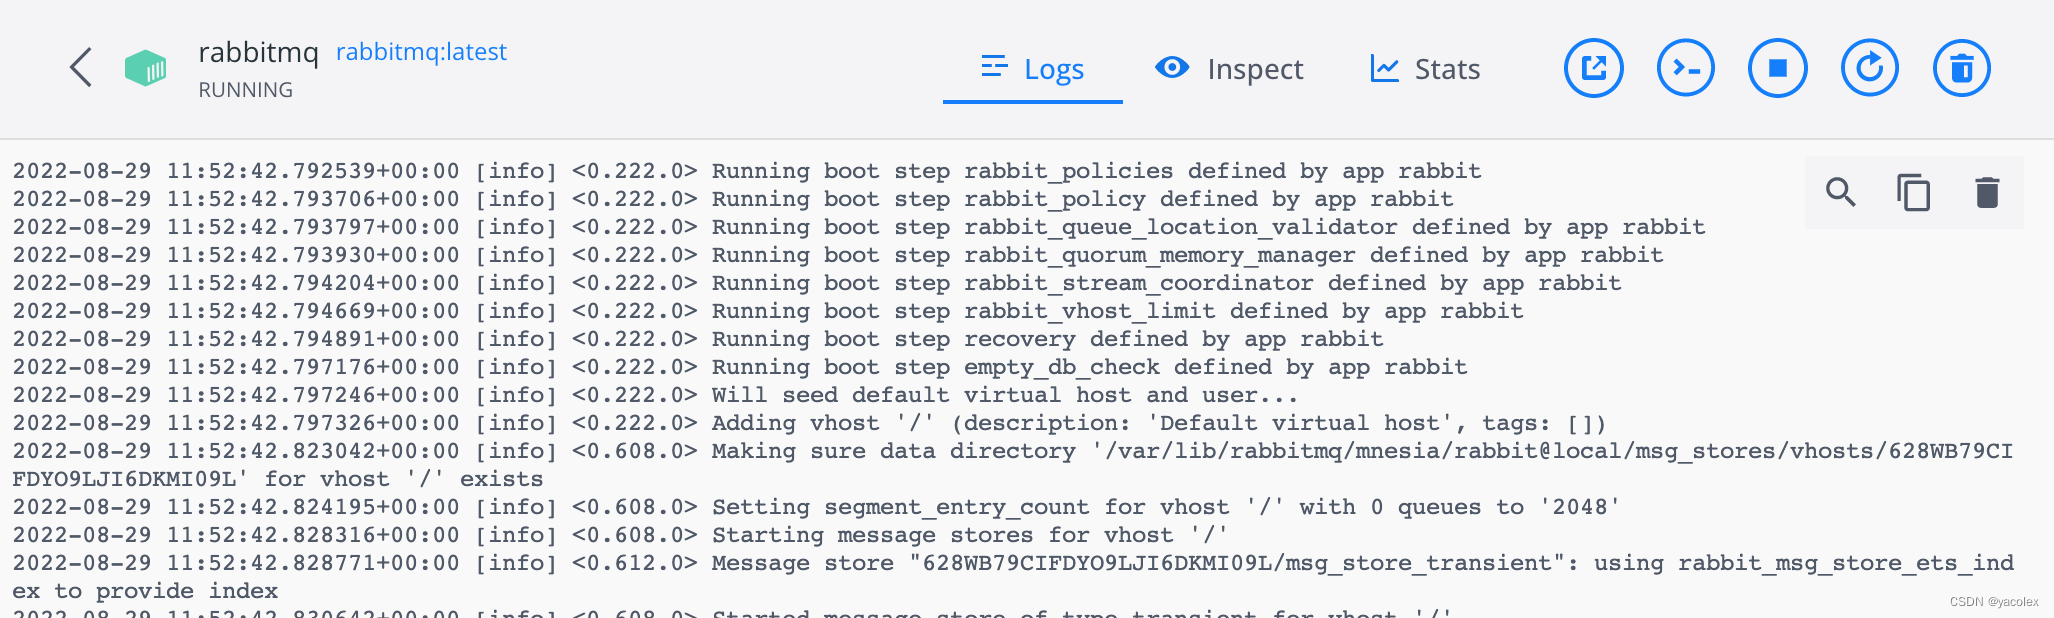
Task: Click log line mentioning rabbit_policies
Action: [747, 171]
